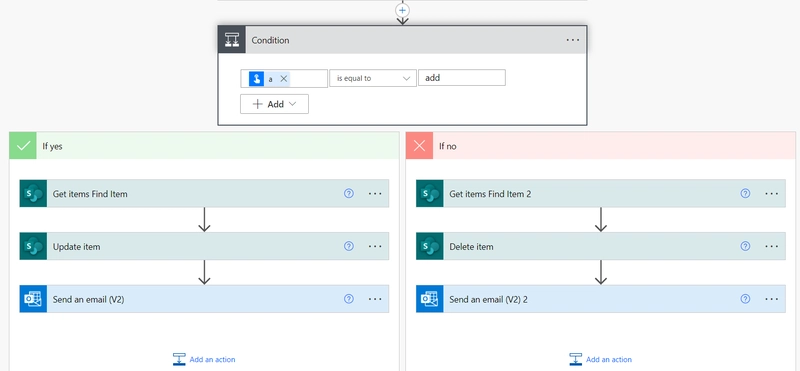Open help for Update item
The image size is (800, 371).
pos(348,246)
